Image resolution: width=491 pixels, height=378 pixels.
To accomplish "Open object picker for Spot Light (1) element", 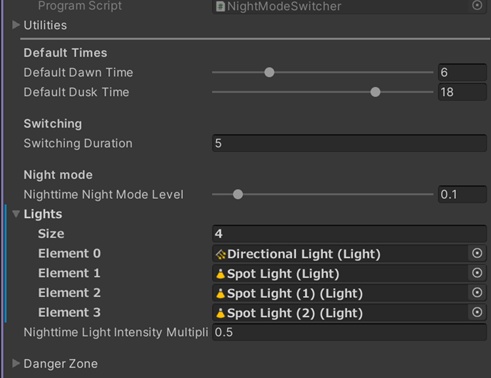I will (477, 293).
